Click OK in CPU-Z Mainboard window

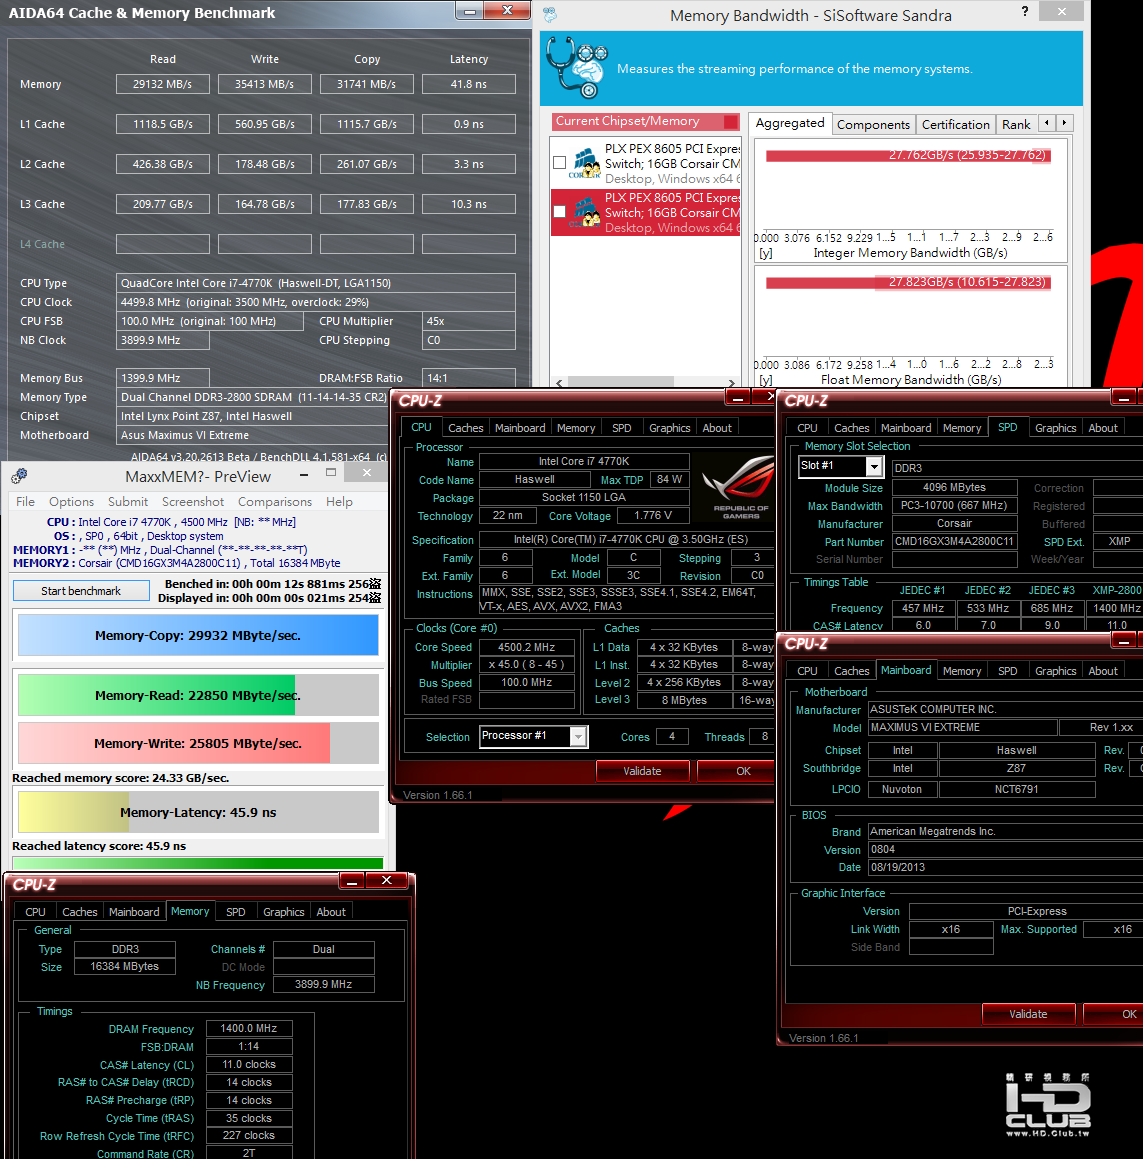pyautogui.click(x=1113, y=1014)
